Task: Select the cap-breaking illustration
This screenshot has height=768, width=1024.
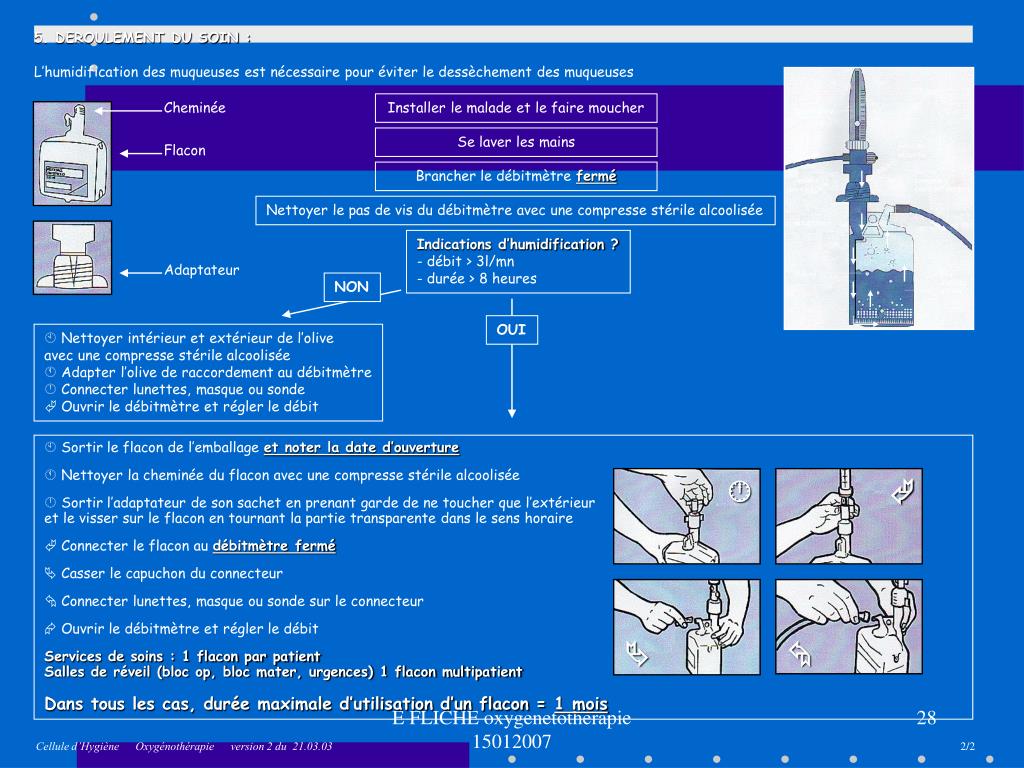Action: point(686,627)
